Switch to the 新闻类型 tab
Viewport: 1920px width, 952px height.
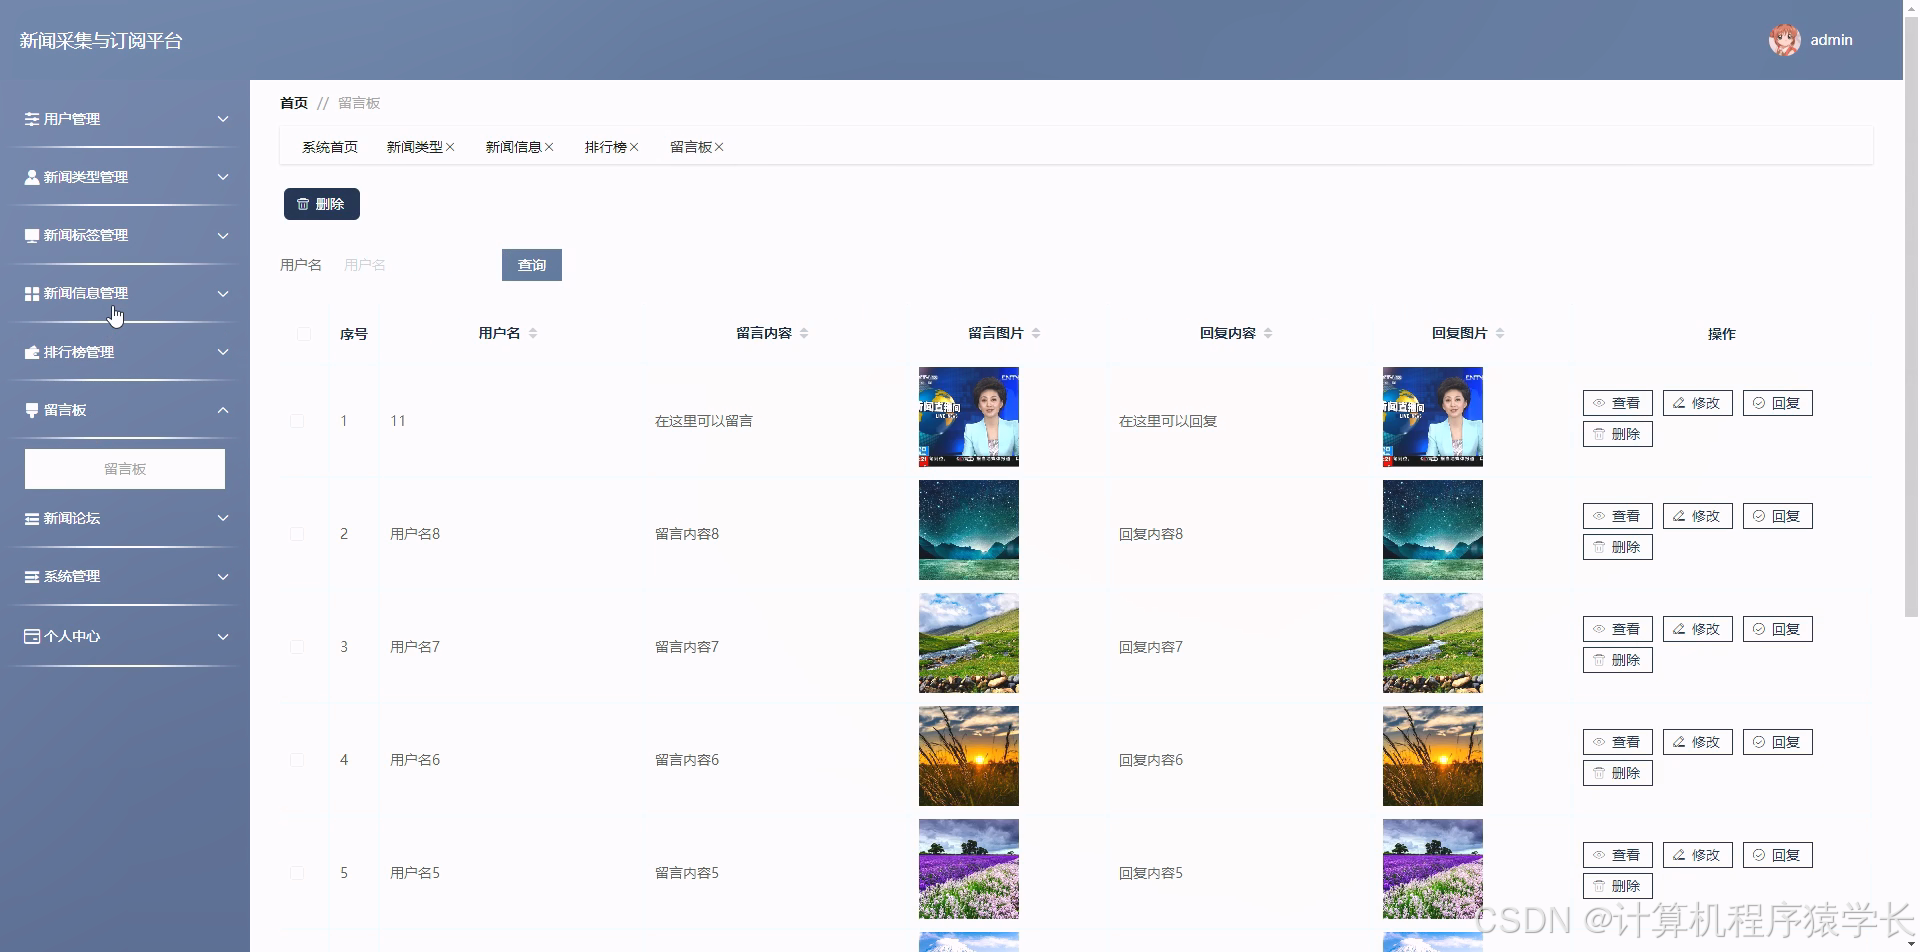click(x=414, y=147)
